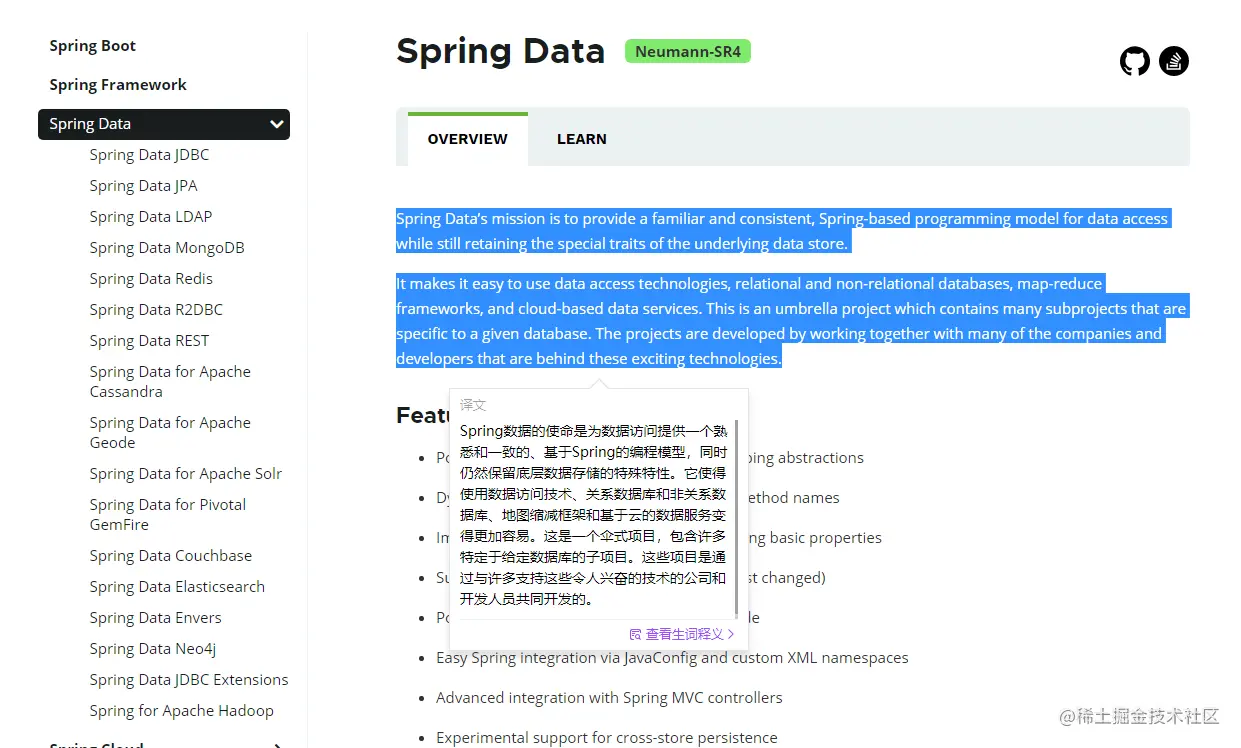Click 'Advanced integration with Spring MVC controllers'
This screenshot has height=748, width=1241.
609,698
